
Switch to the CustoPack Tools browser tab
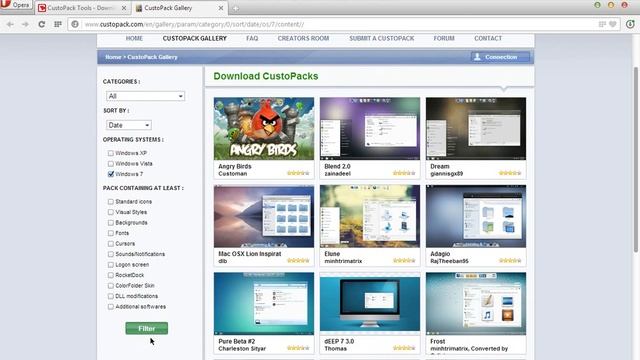click(82, 8)
